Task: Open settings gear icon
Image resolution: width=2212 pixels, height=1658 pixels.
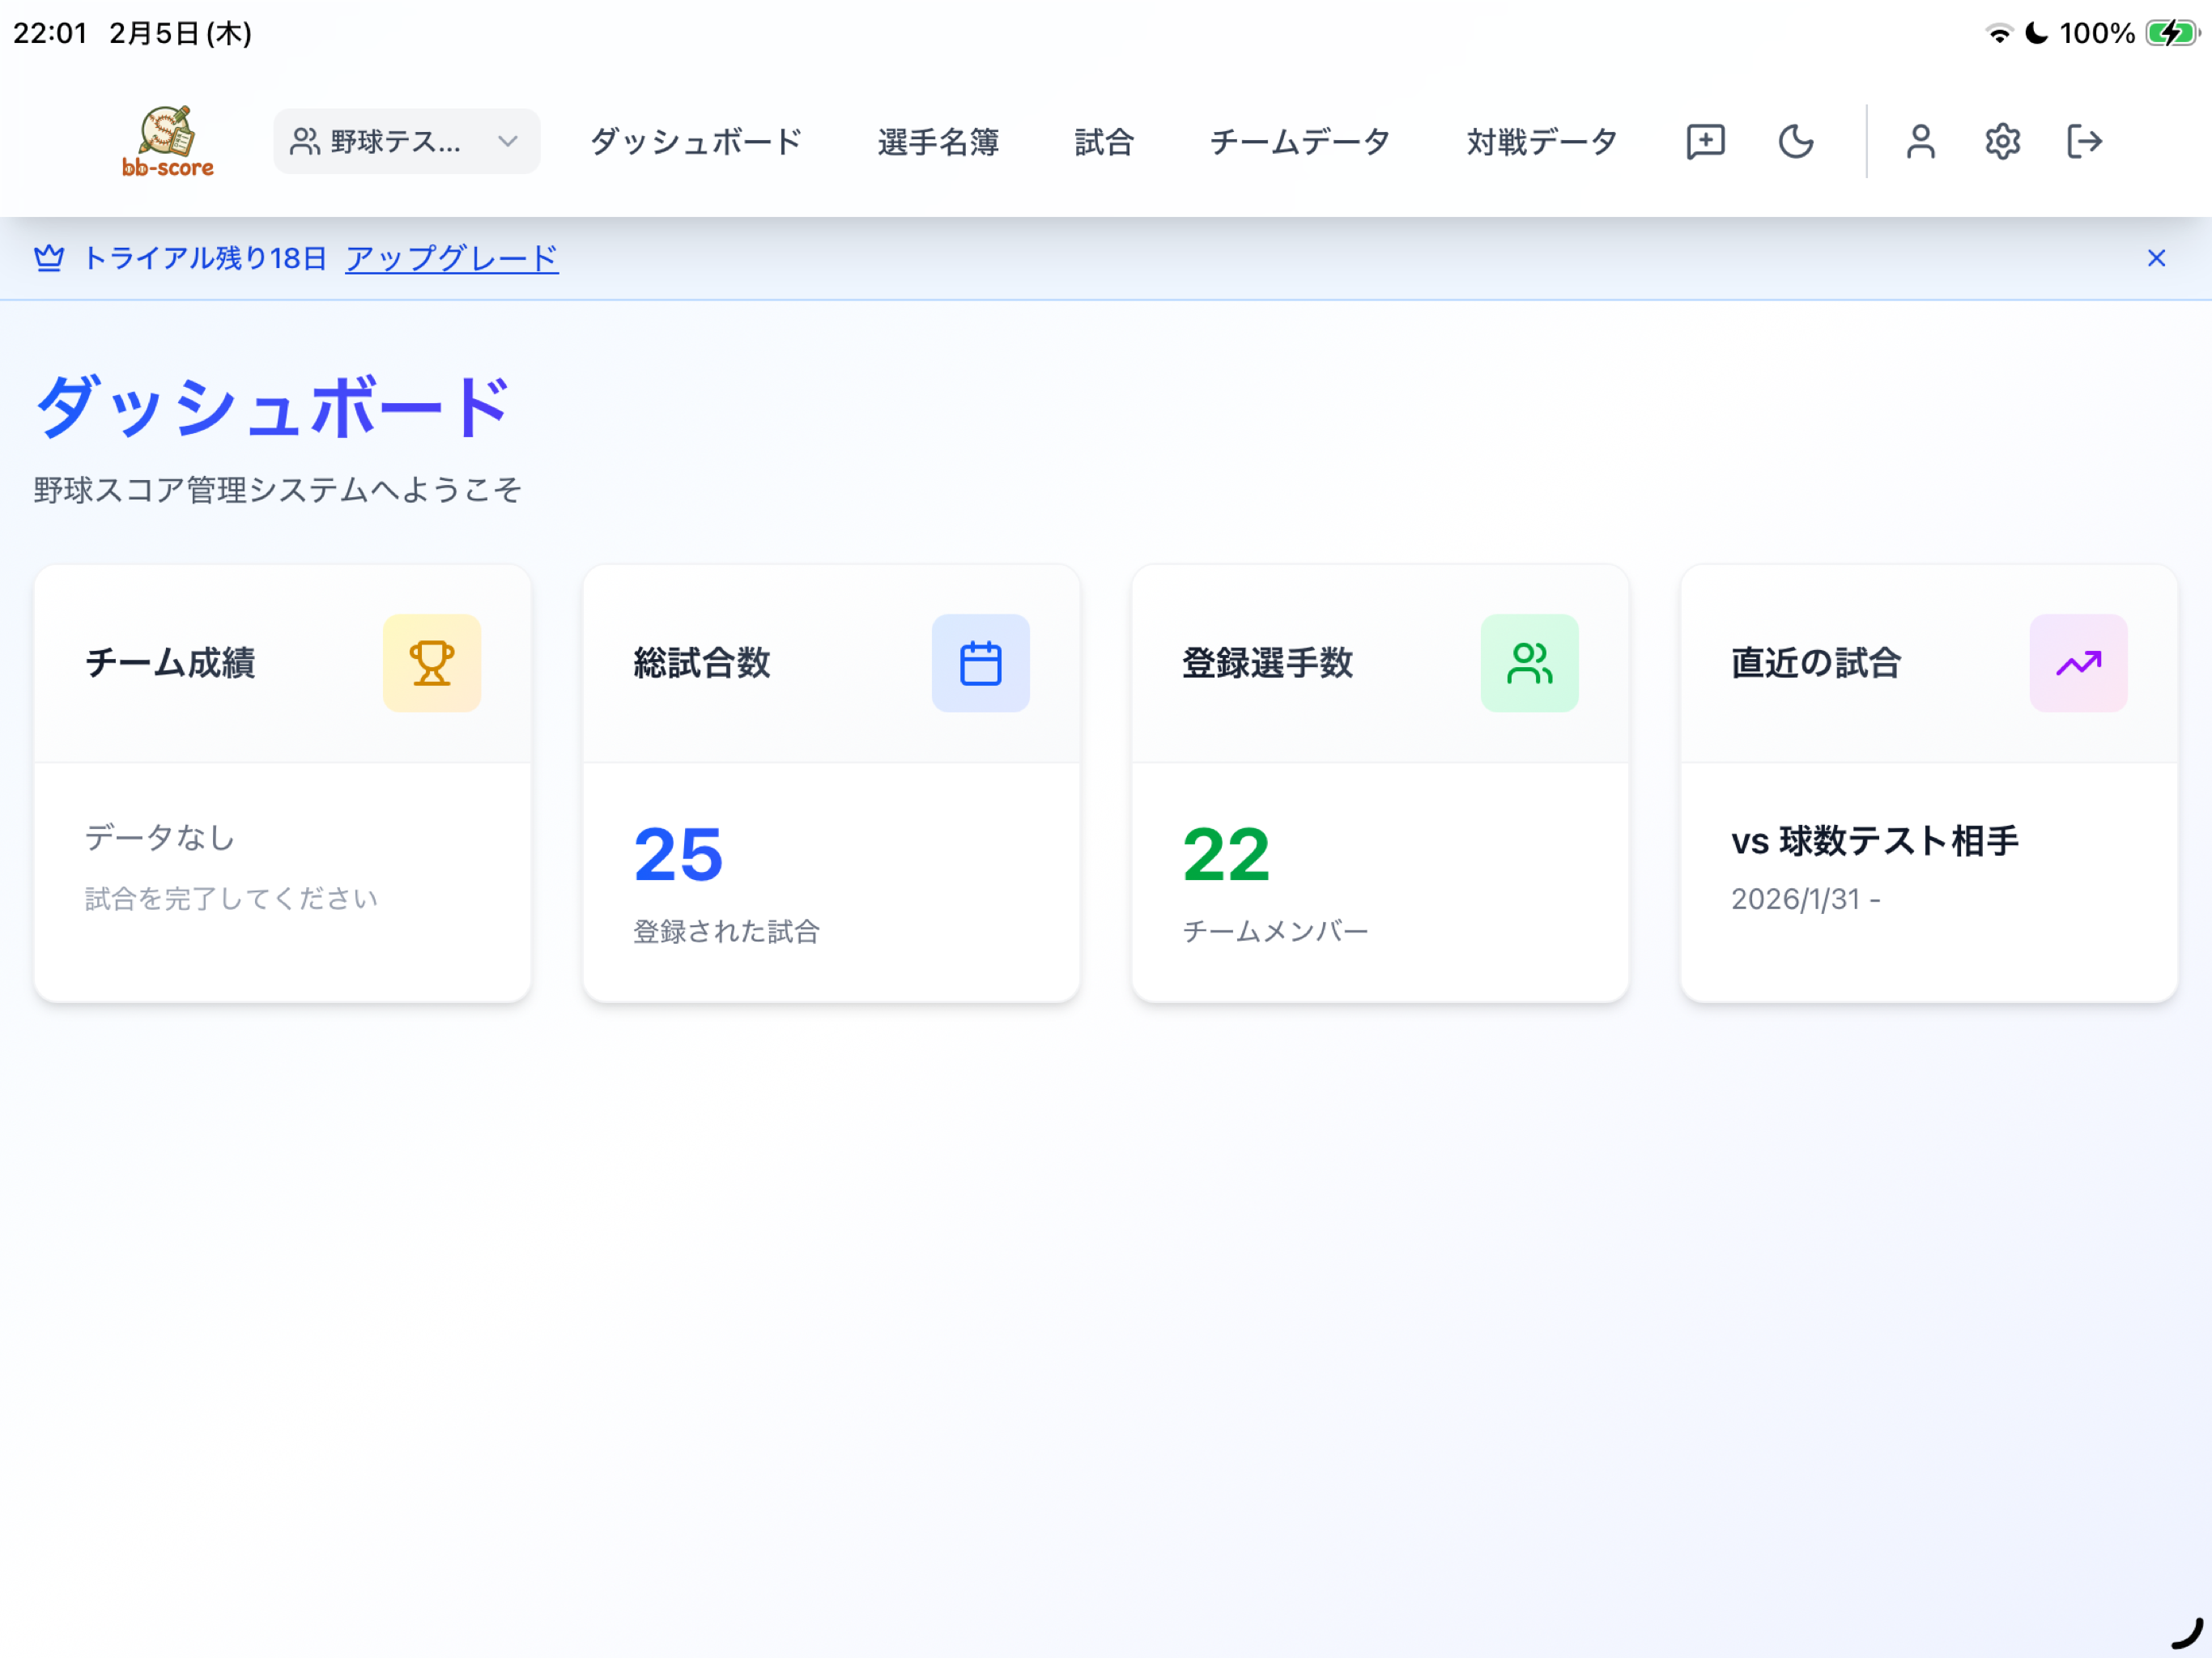Action: (2002, 141)
